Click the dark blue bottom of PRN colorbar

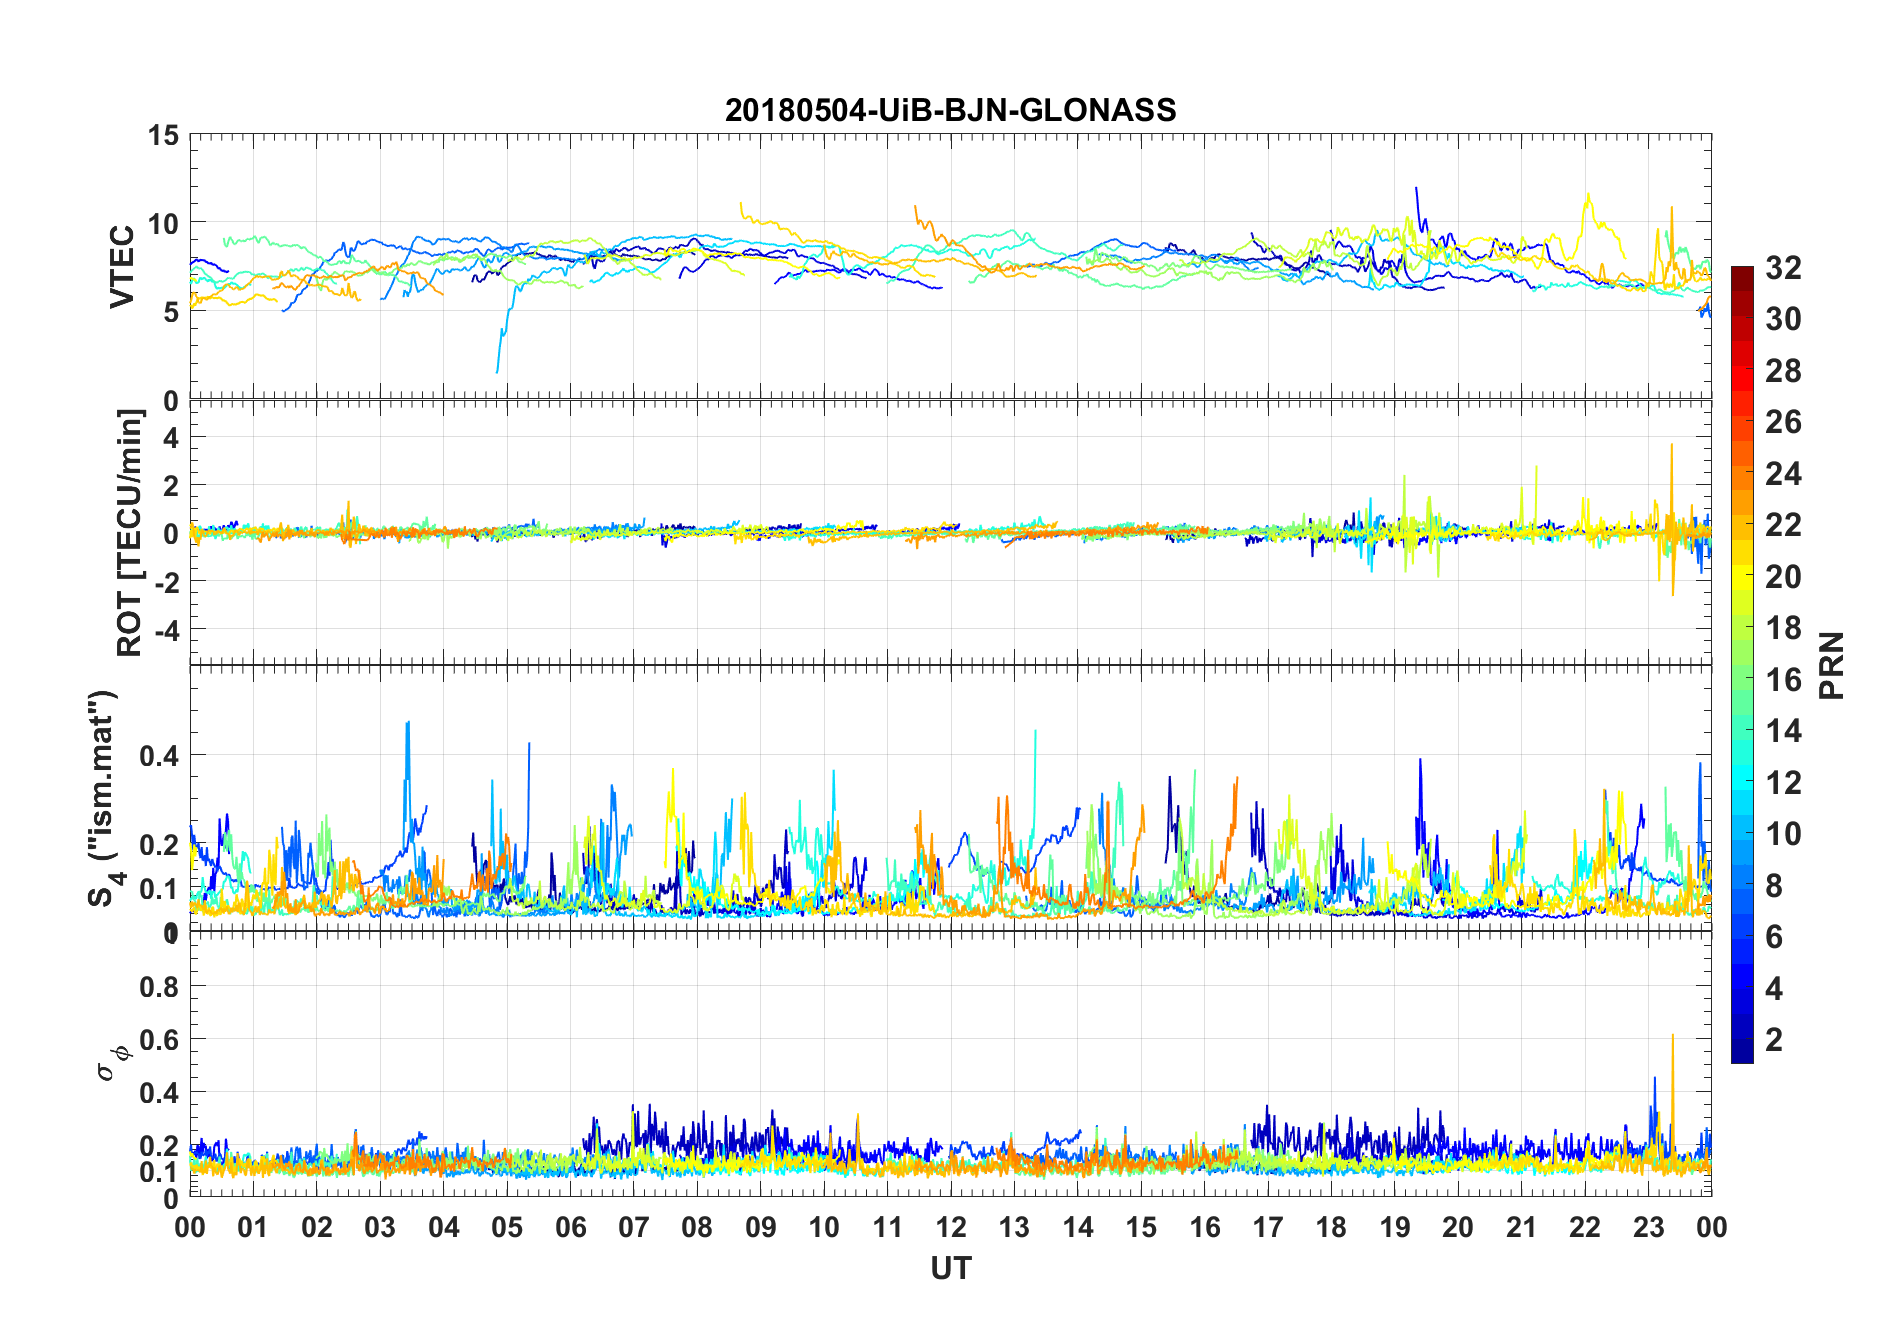(x=1742, y=1052)
